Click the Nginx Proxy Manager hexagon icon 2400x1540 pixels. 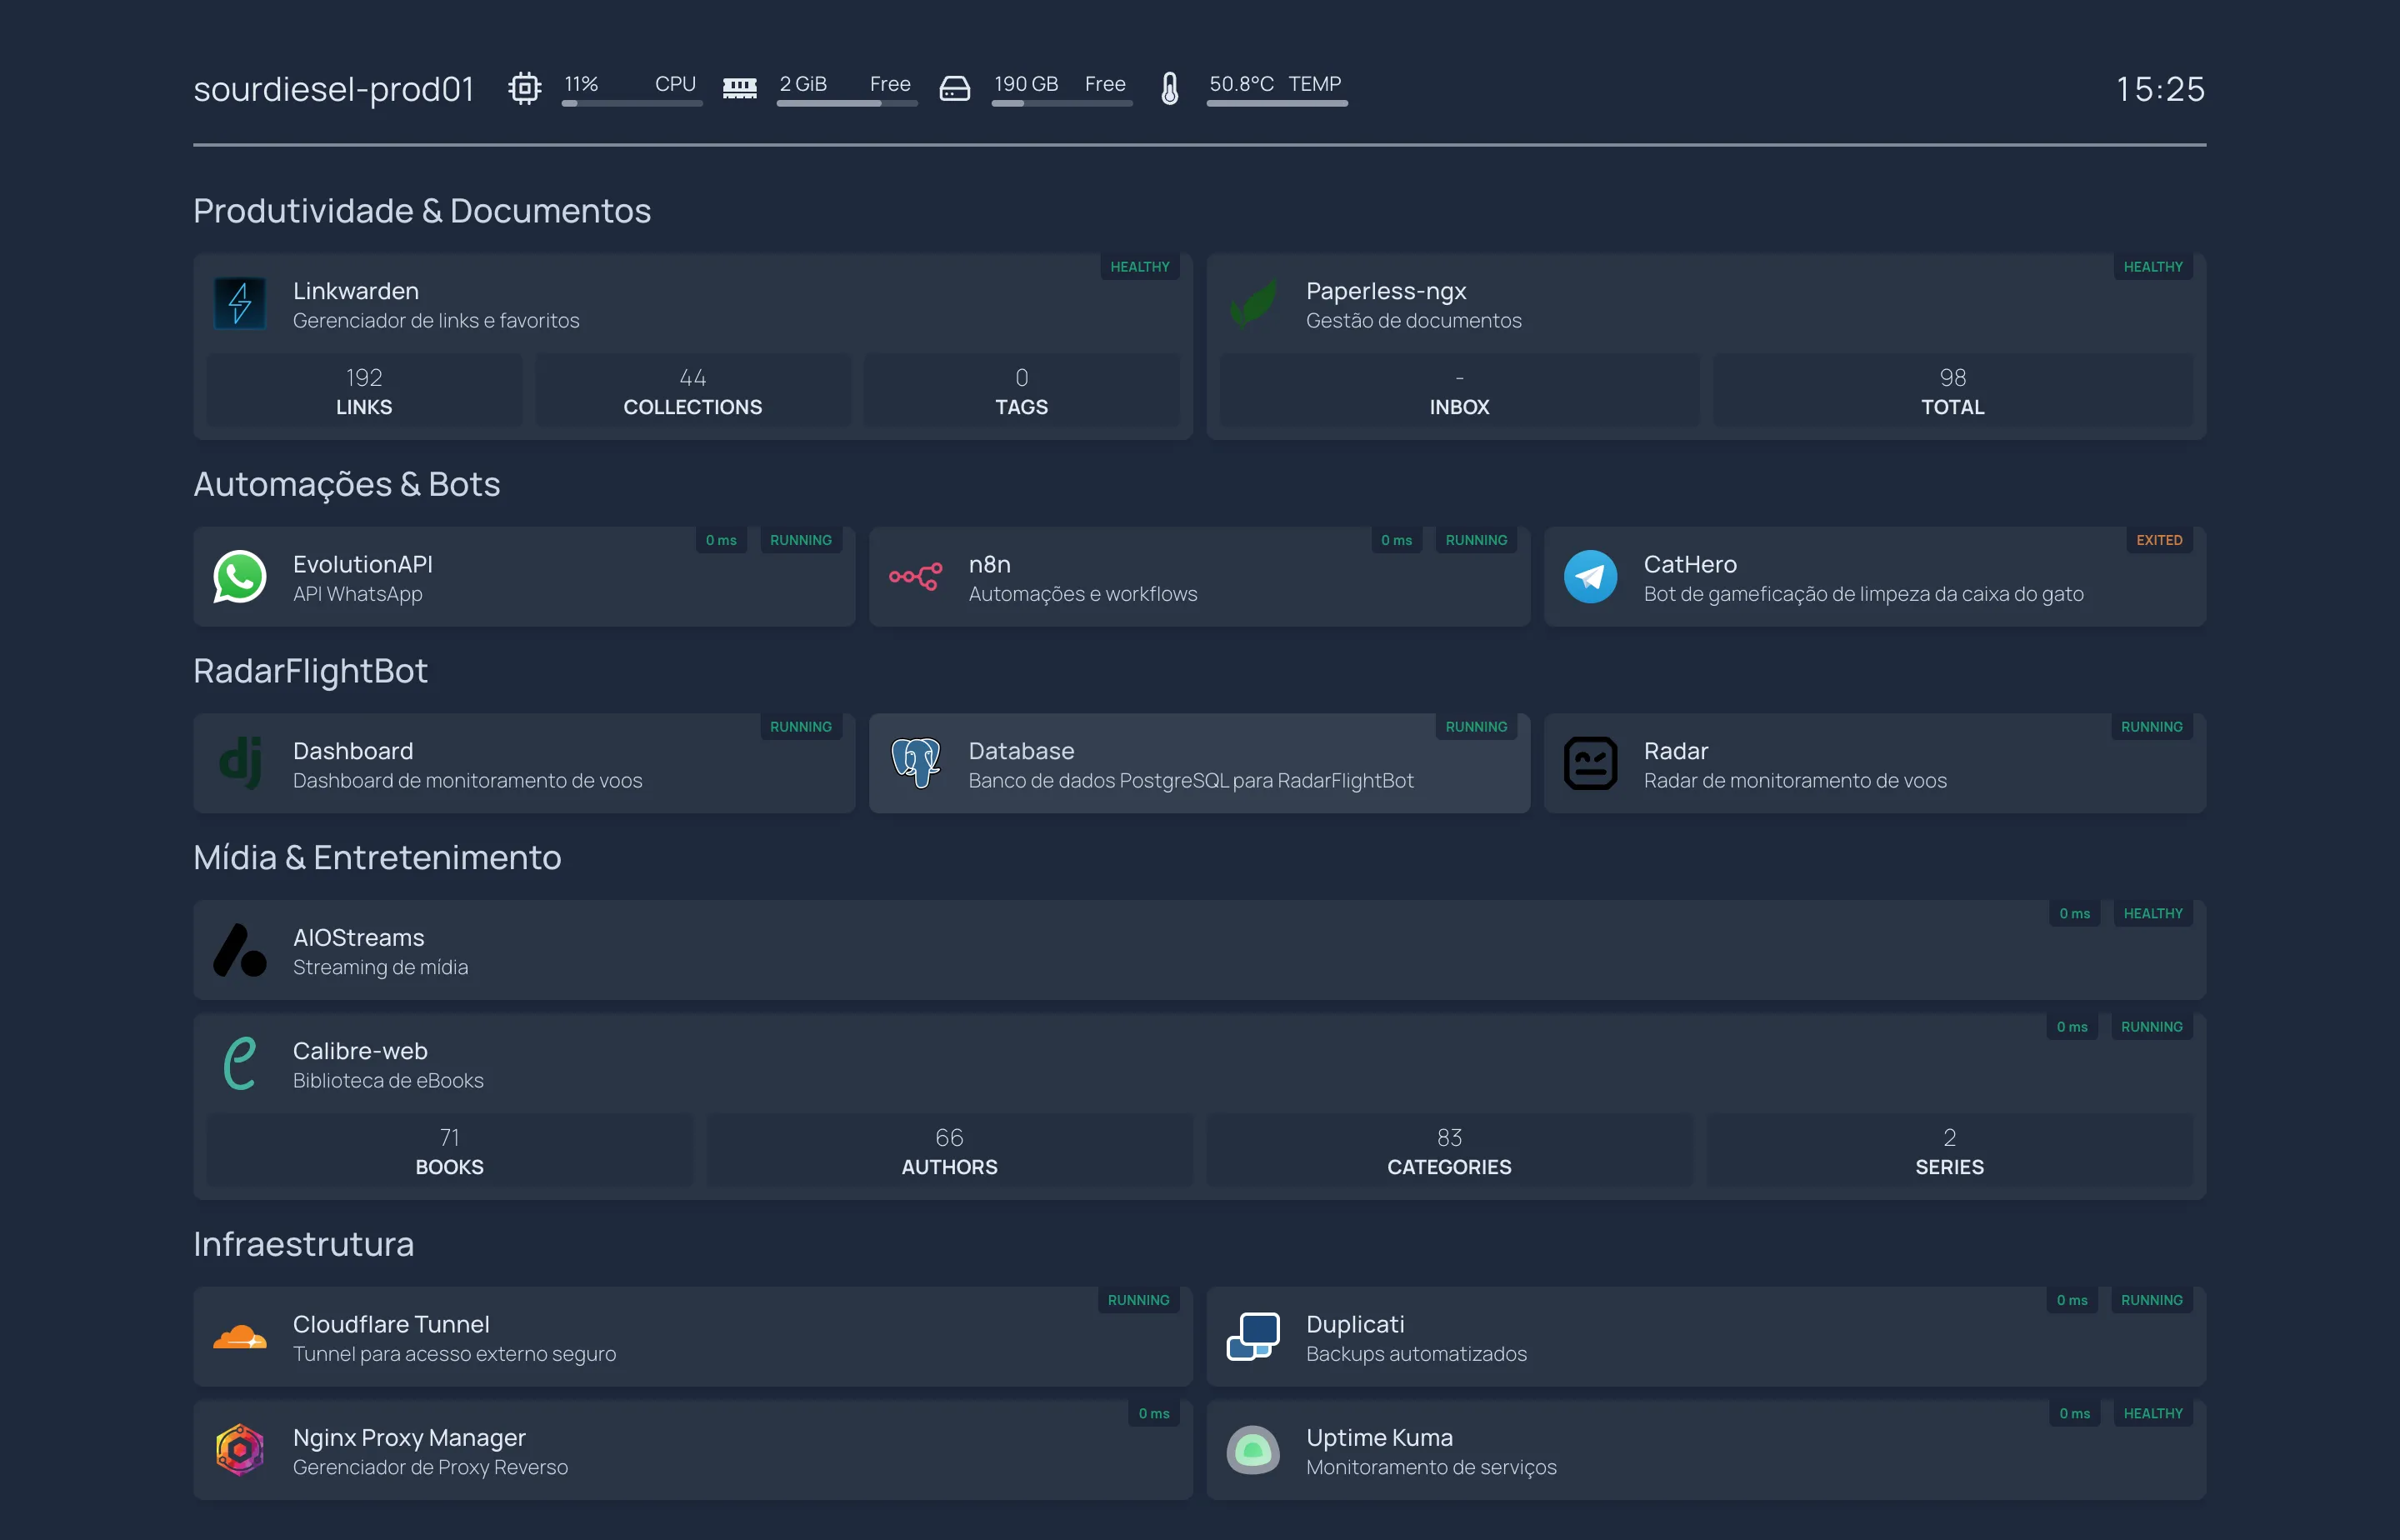240,1450
